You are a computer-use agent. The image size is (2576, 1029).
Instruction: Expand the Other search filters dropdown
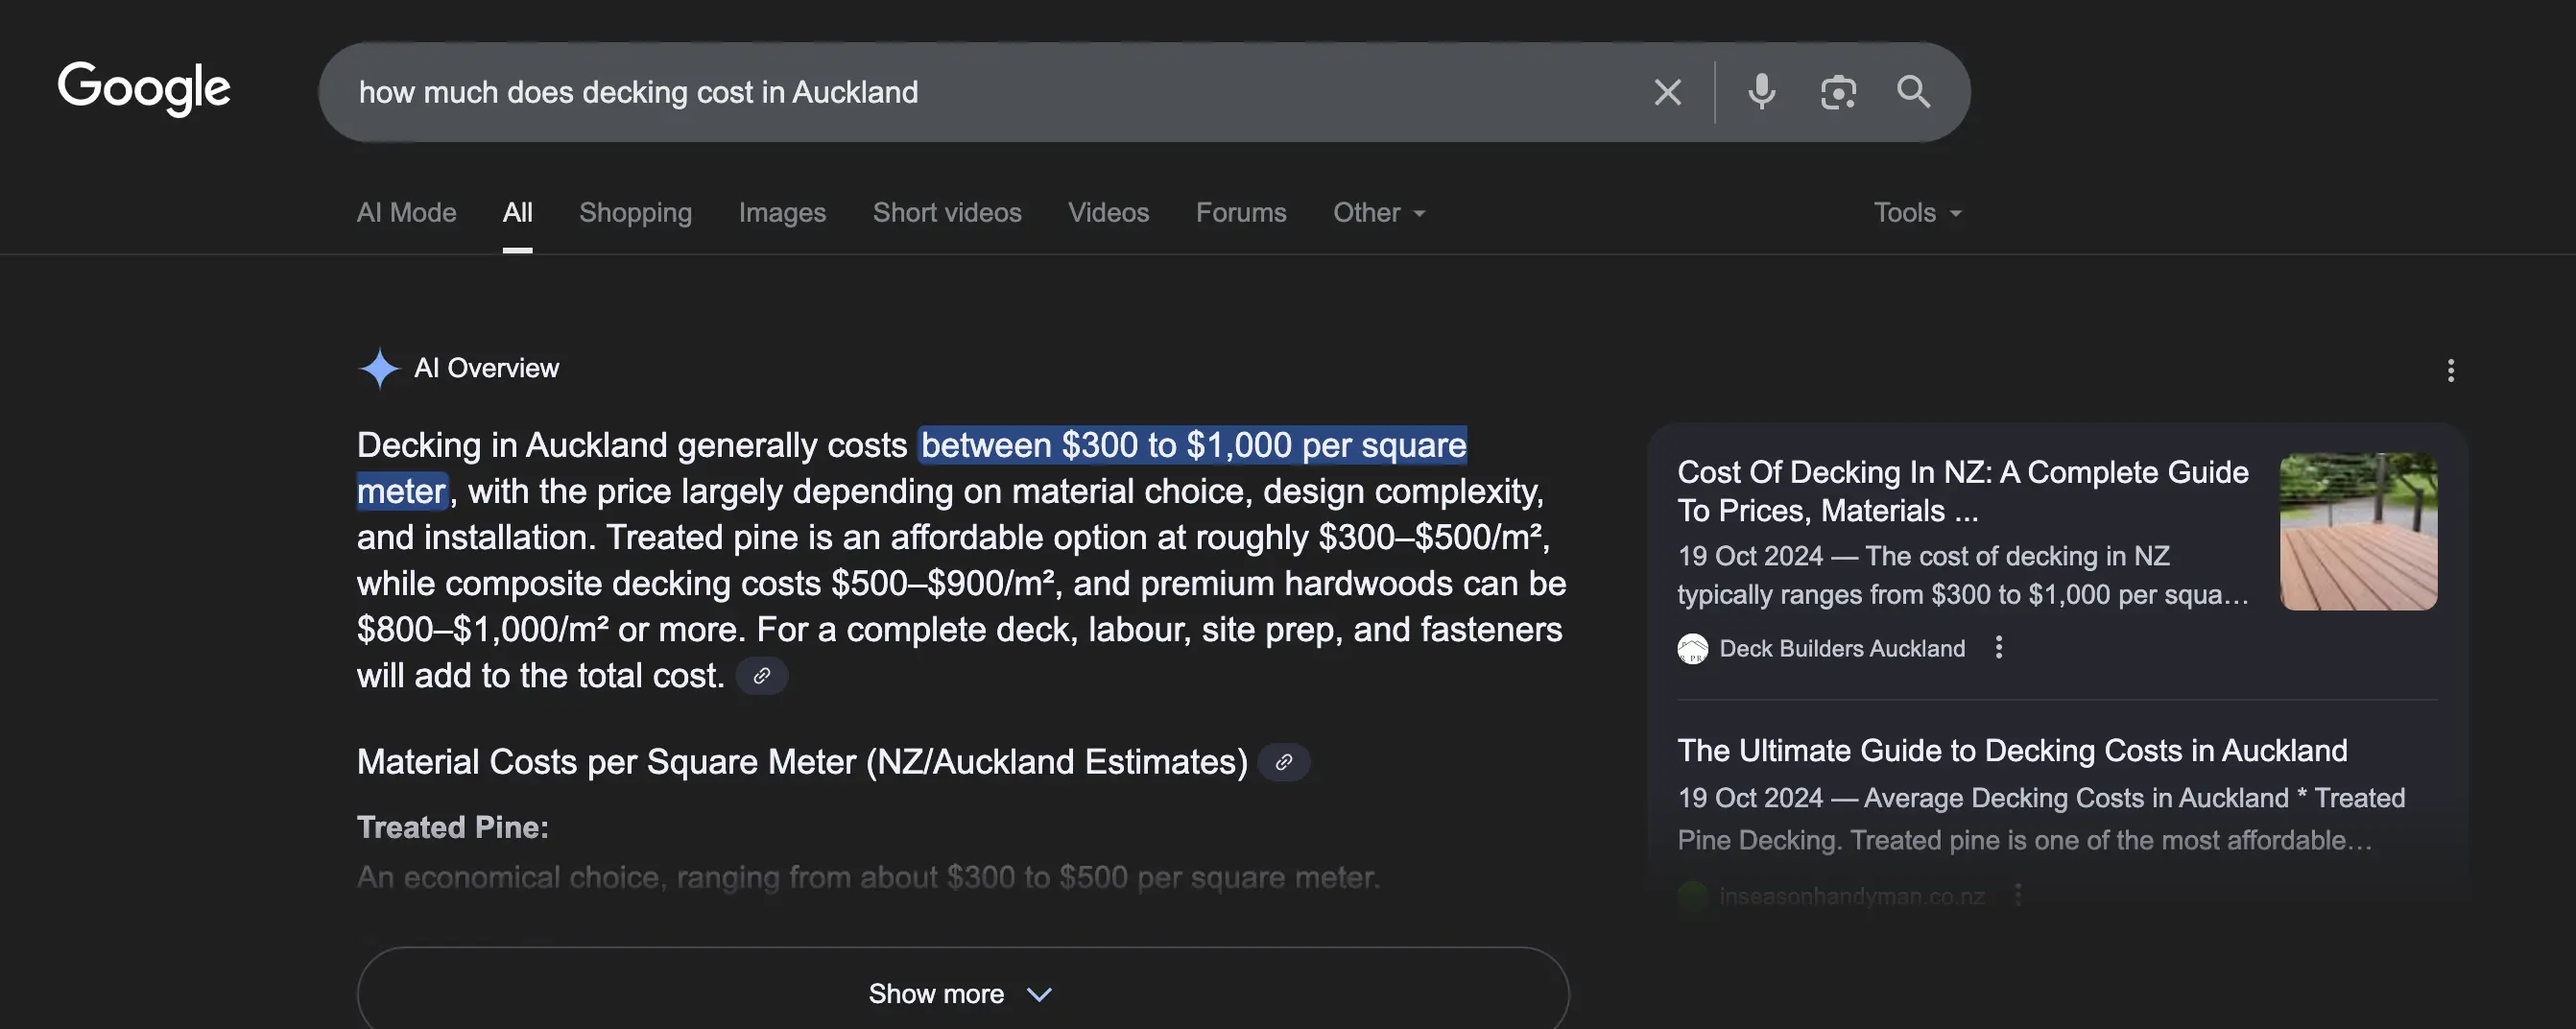tap(1378, 212)
